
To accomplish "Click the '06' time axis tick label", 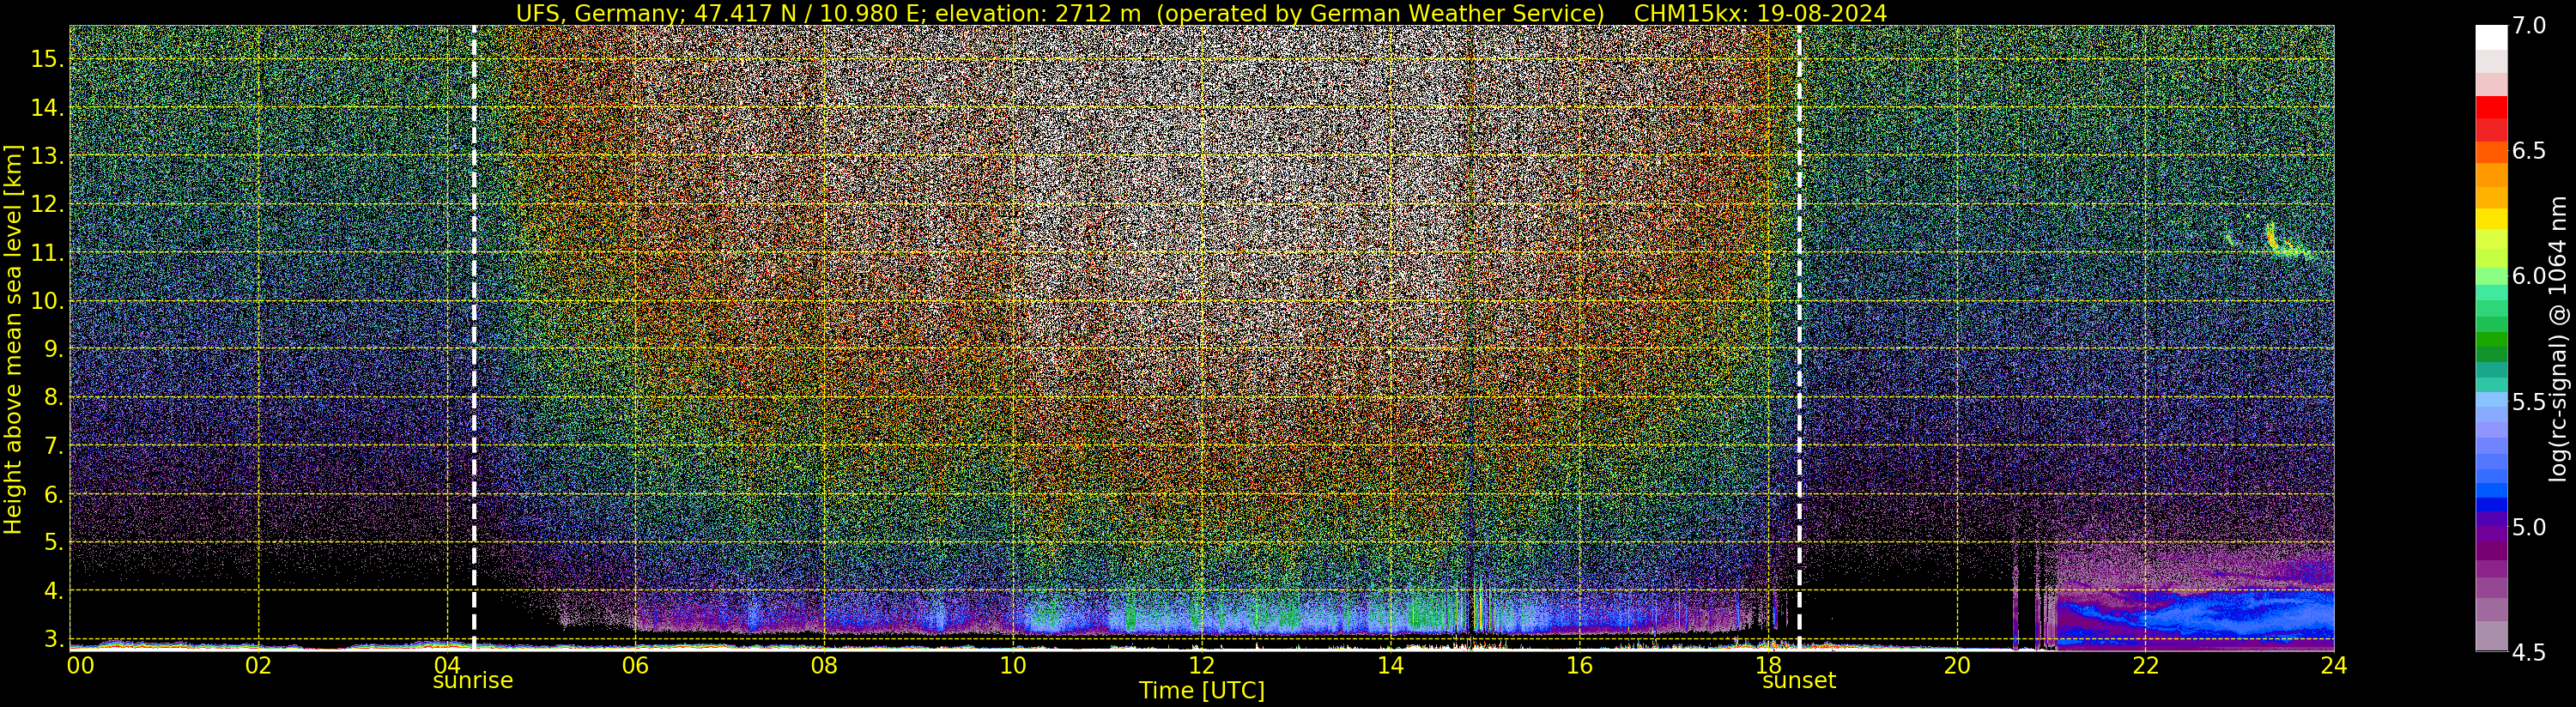I will click(x=636, y=665).
